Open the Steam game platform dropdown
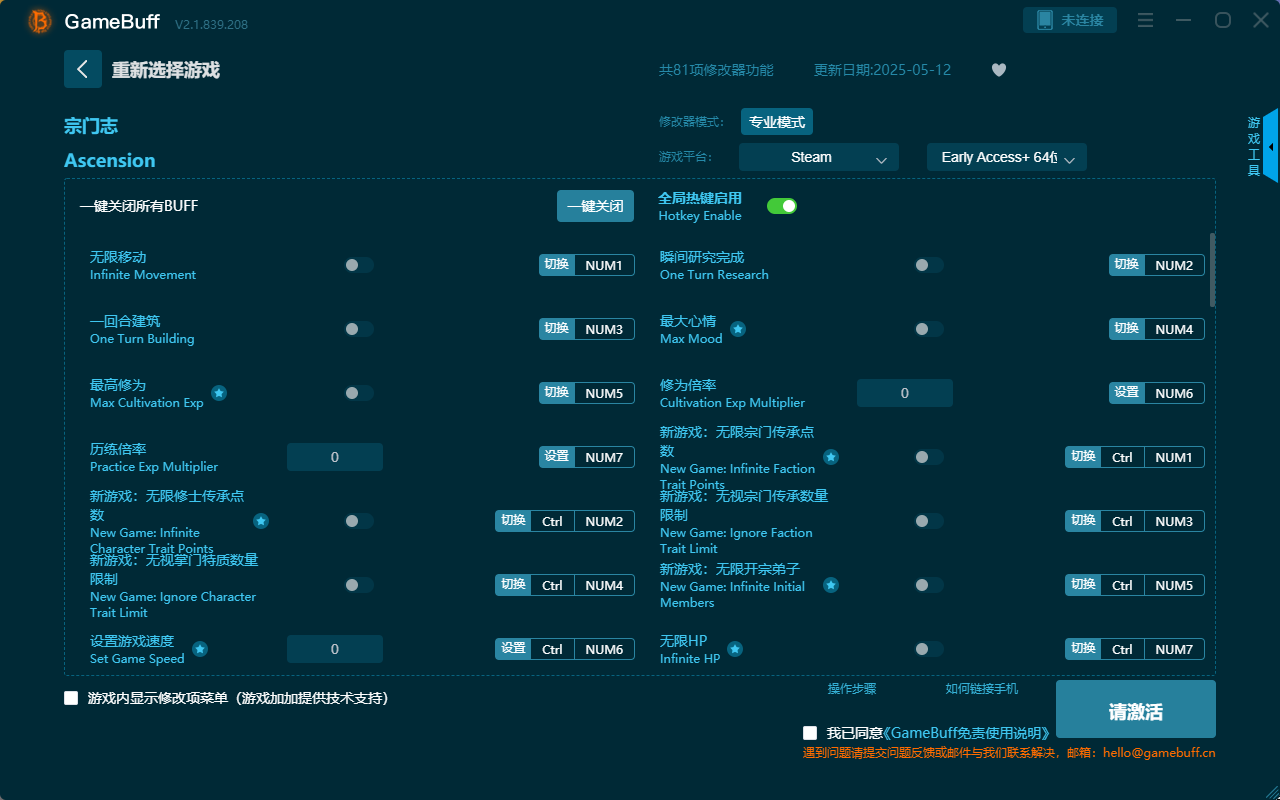 pyautogui.click(x=818, y=157)
